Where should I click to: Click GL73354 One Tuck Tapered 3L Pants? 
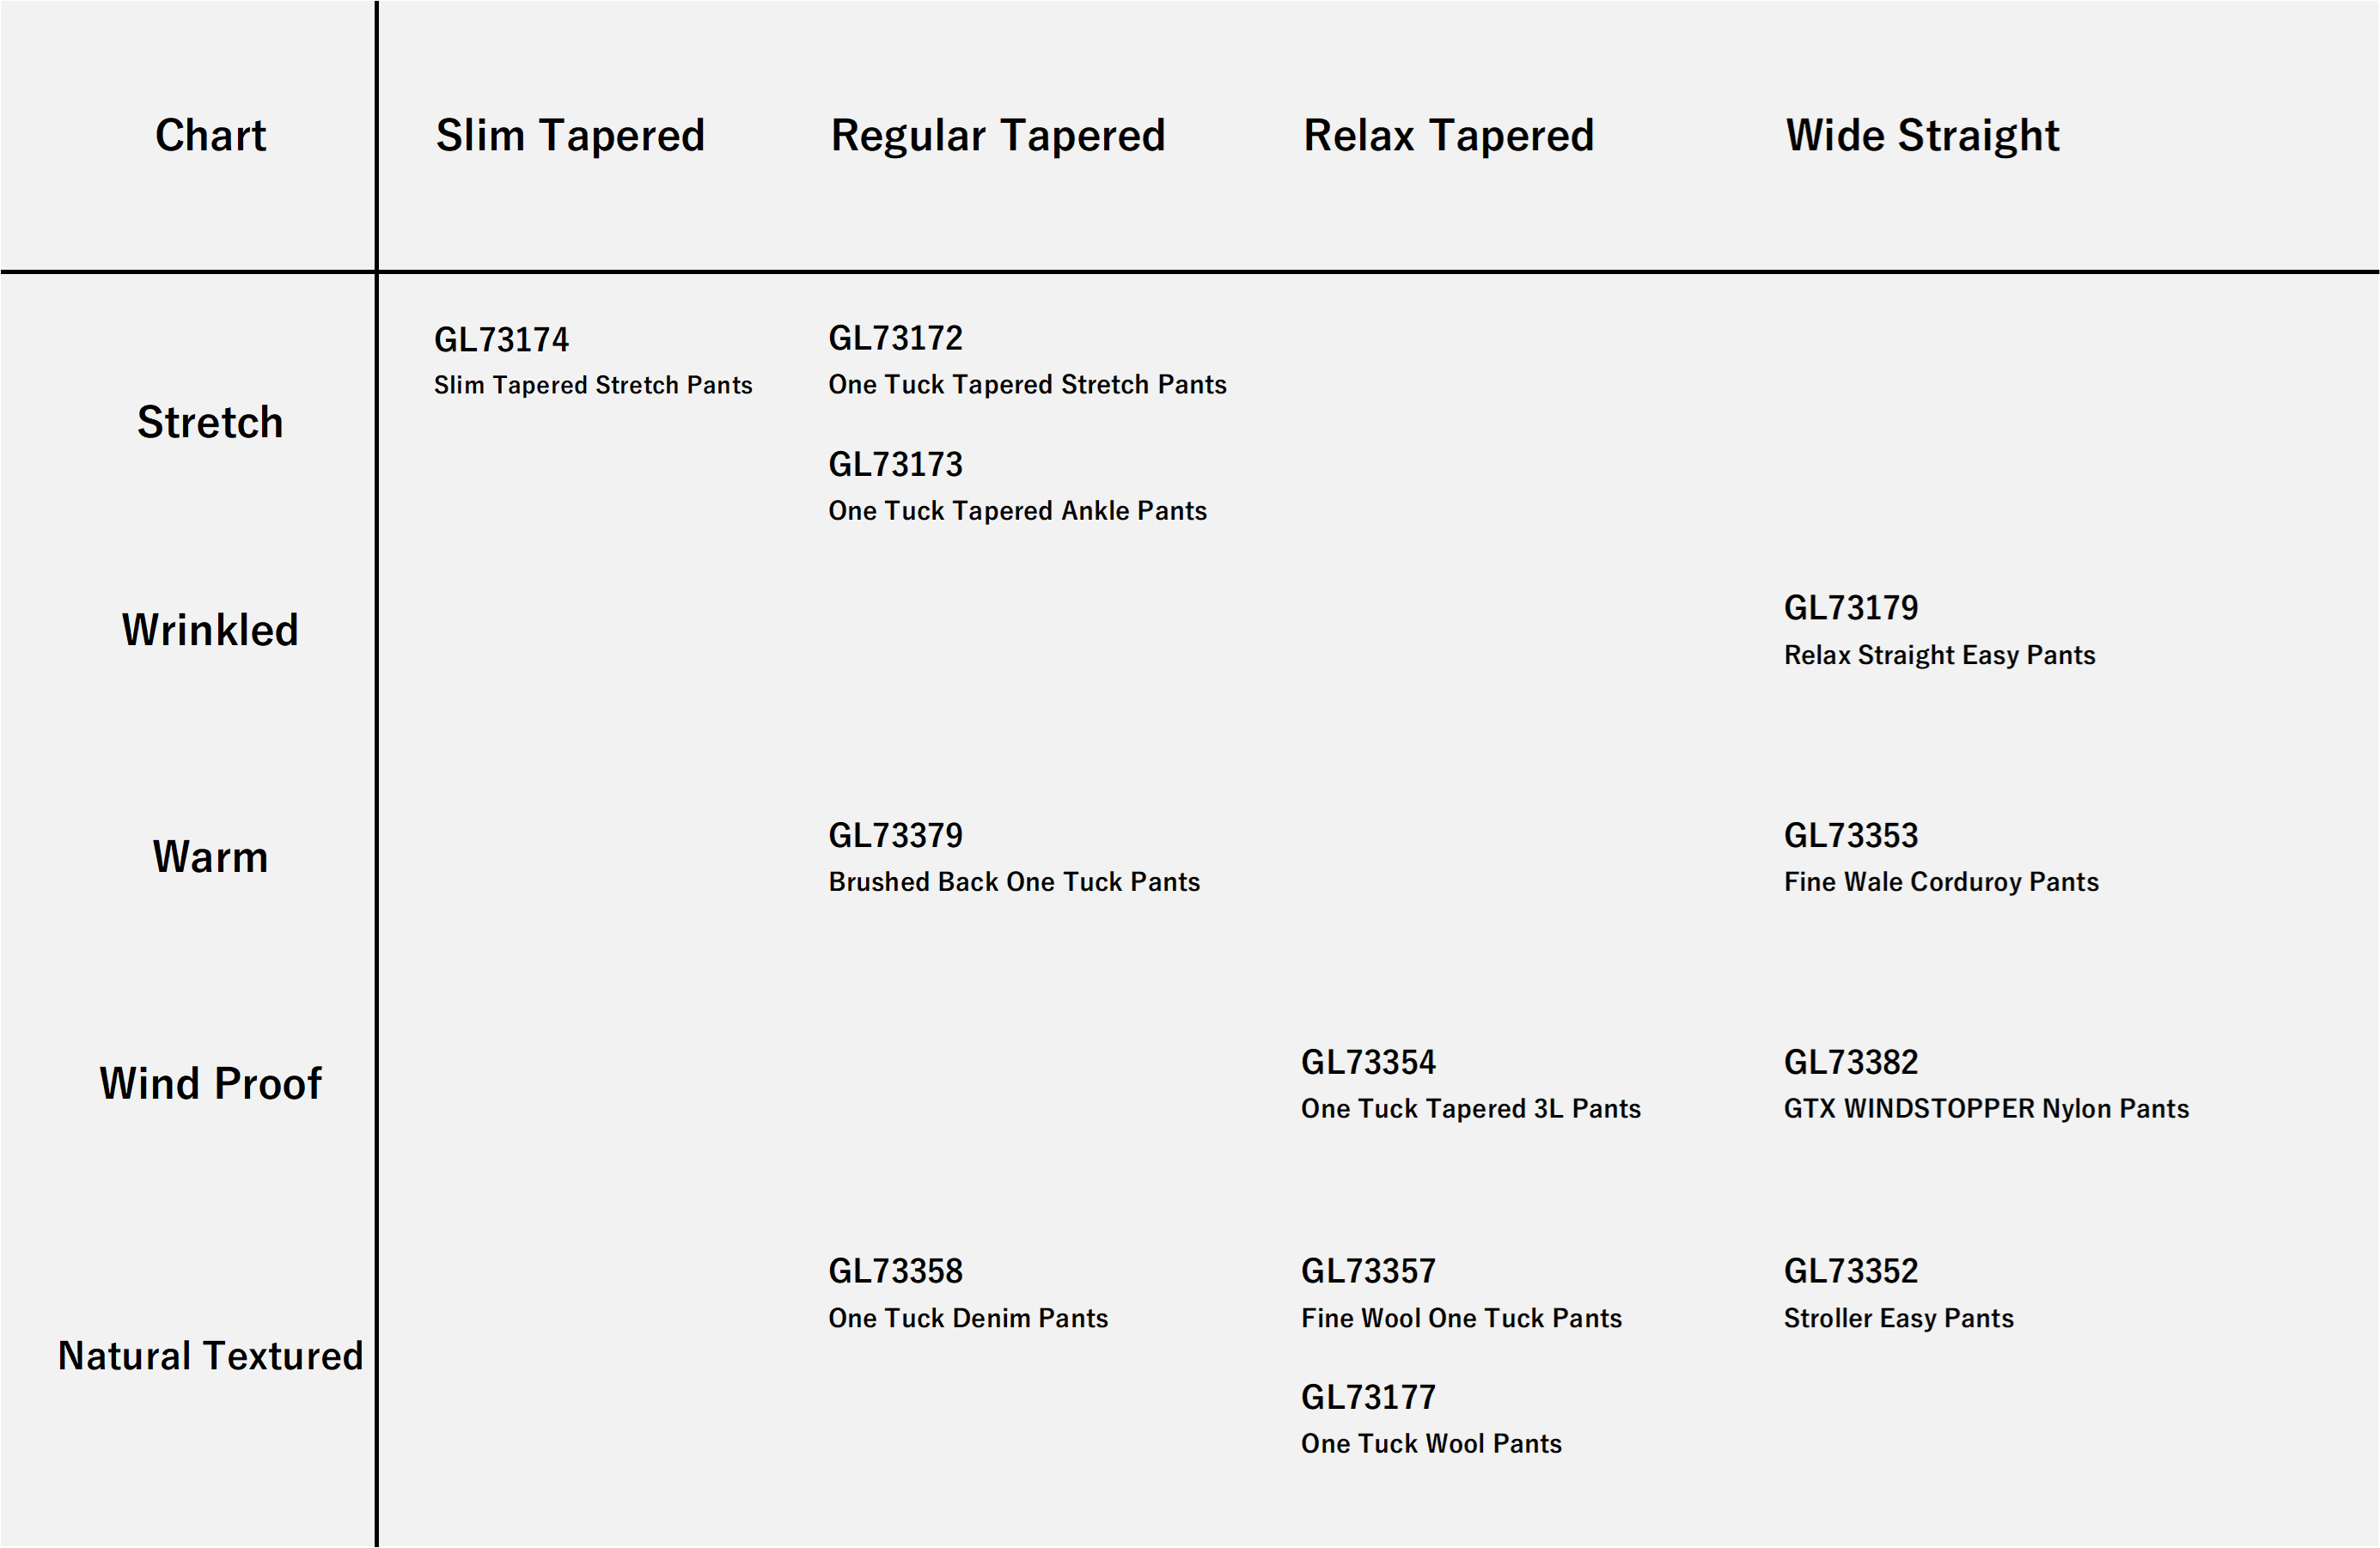pos(1470,1085)
